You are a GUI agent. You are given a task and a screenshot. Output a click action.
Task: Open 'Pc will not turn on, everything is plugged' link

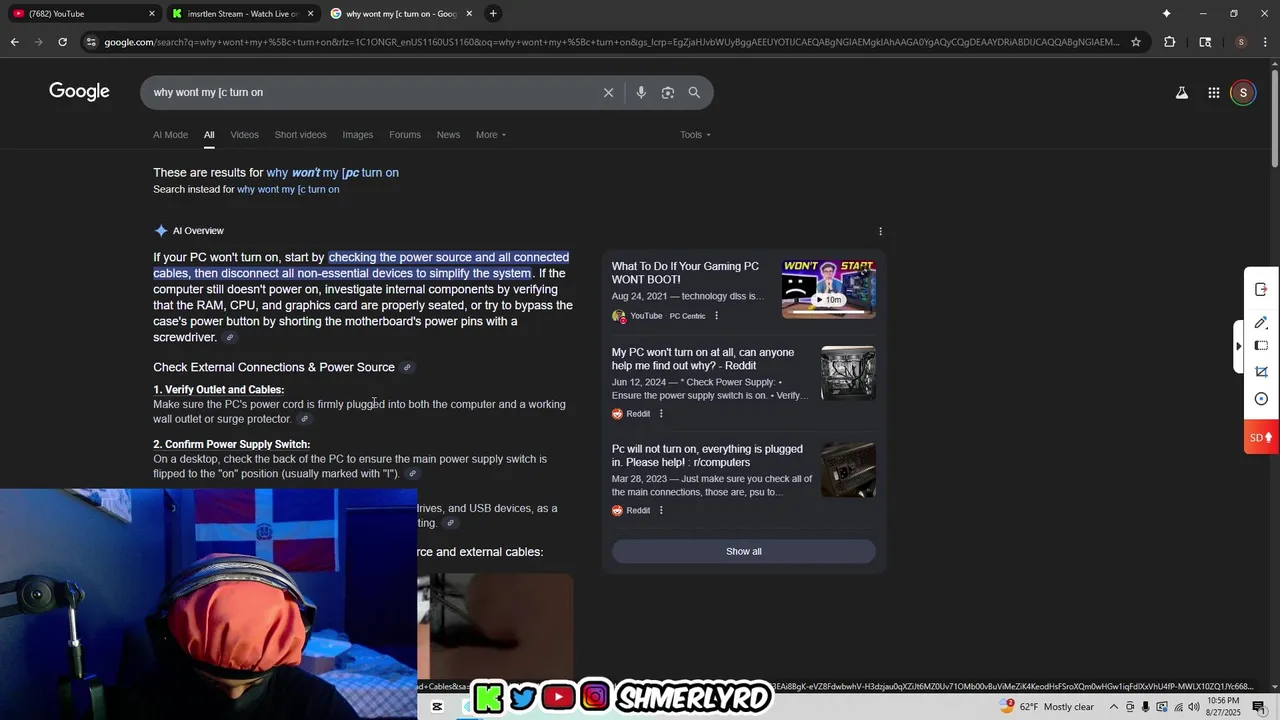[x=707, y=456]
